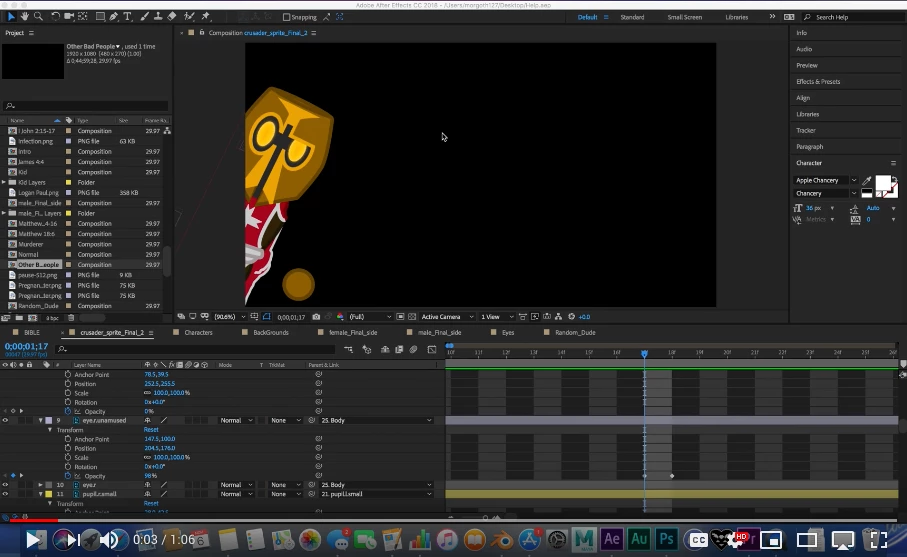Screen dimensions: 907x557
Task: Toggle Position stopwatch for eye.r.unamused layer
Action: tap(68, 448)
